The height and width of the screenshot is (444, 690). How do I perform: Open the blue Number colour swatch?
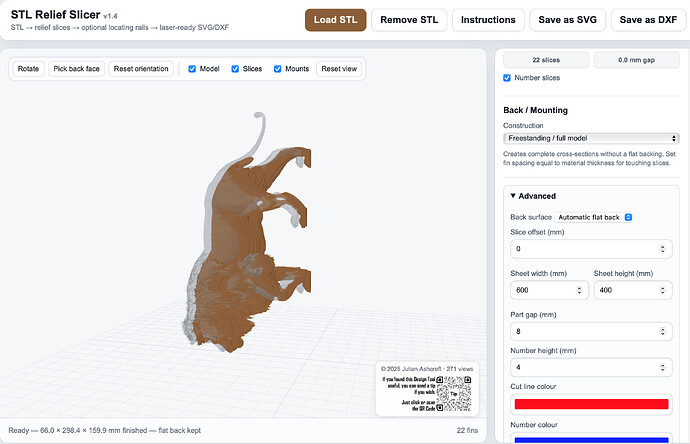point(591,440)
